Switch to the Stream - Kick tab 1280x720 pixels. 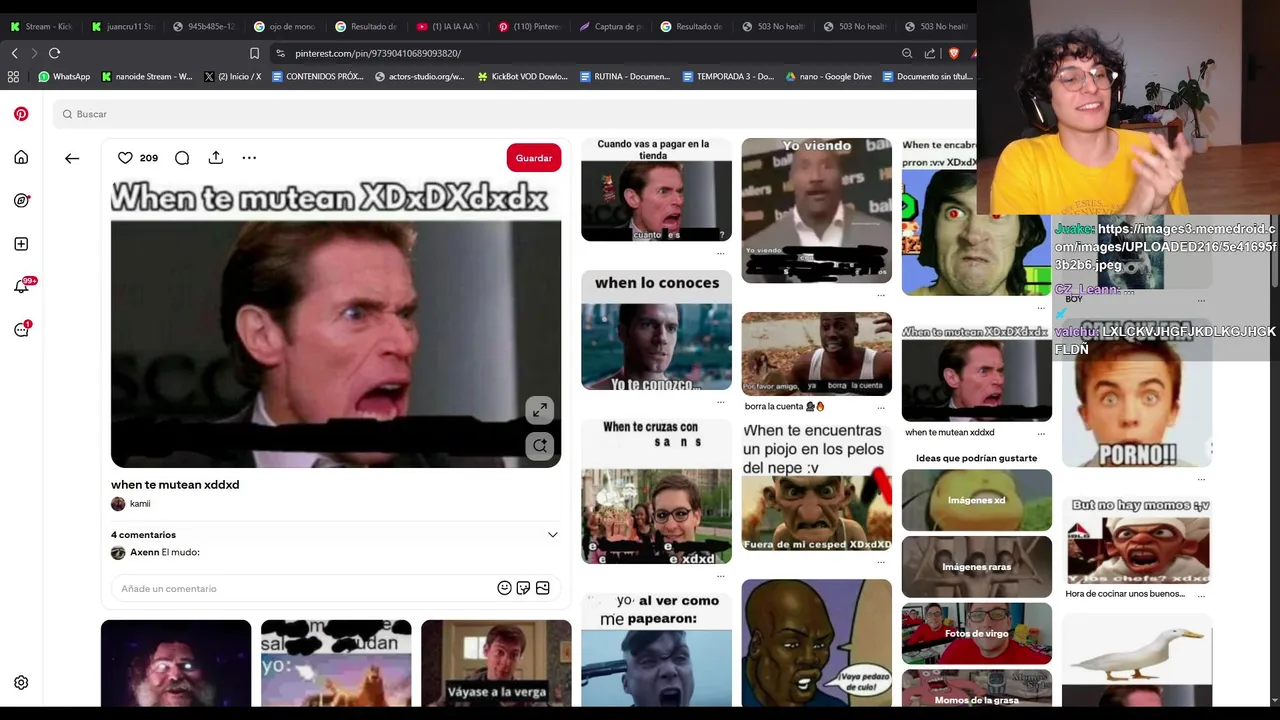41,26
